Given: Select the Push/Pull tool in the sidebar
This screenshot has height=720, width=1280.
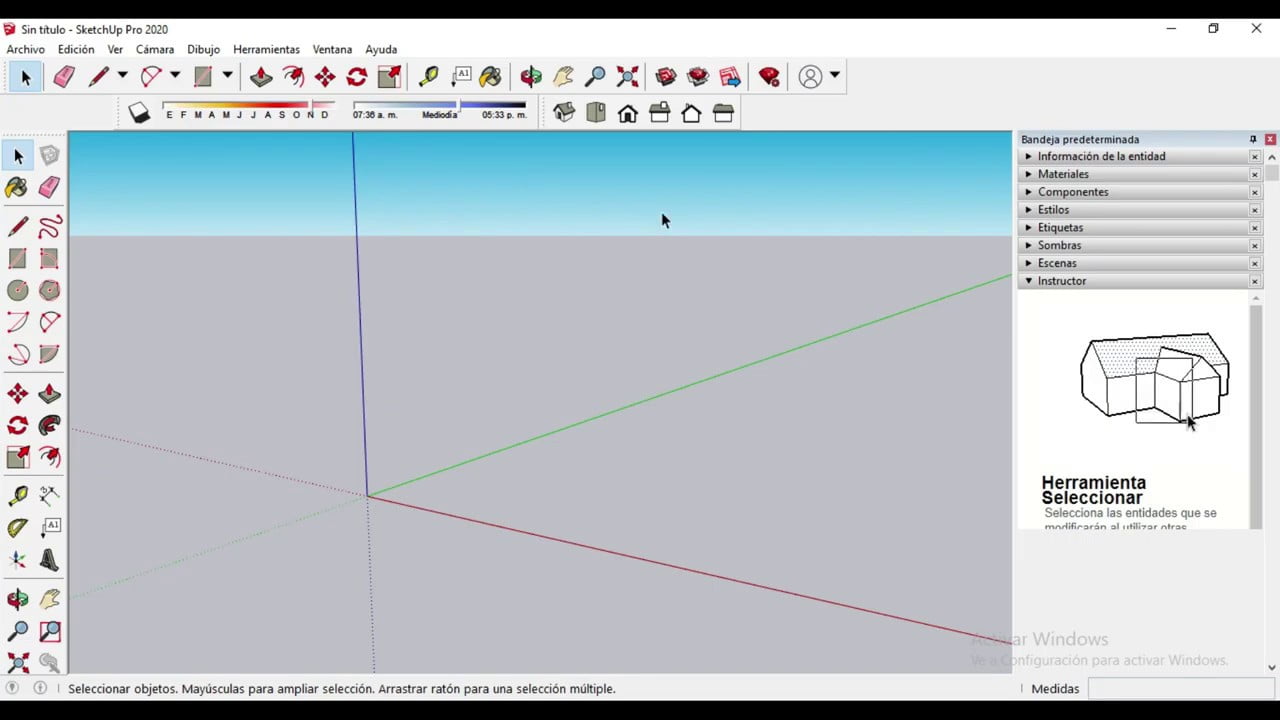Looking at the screenshot, I should [x=49, y=393].
